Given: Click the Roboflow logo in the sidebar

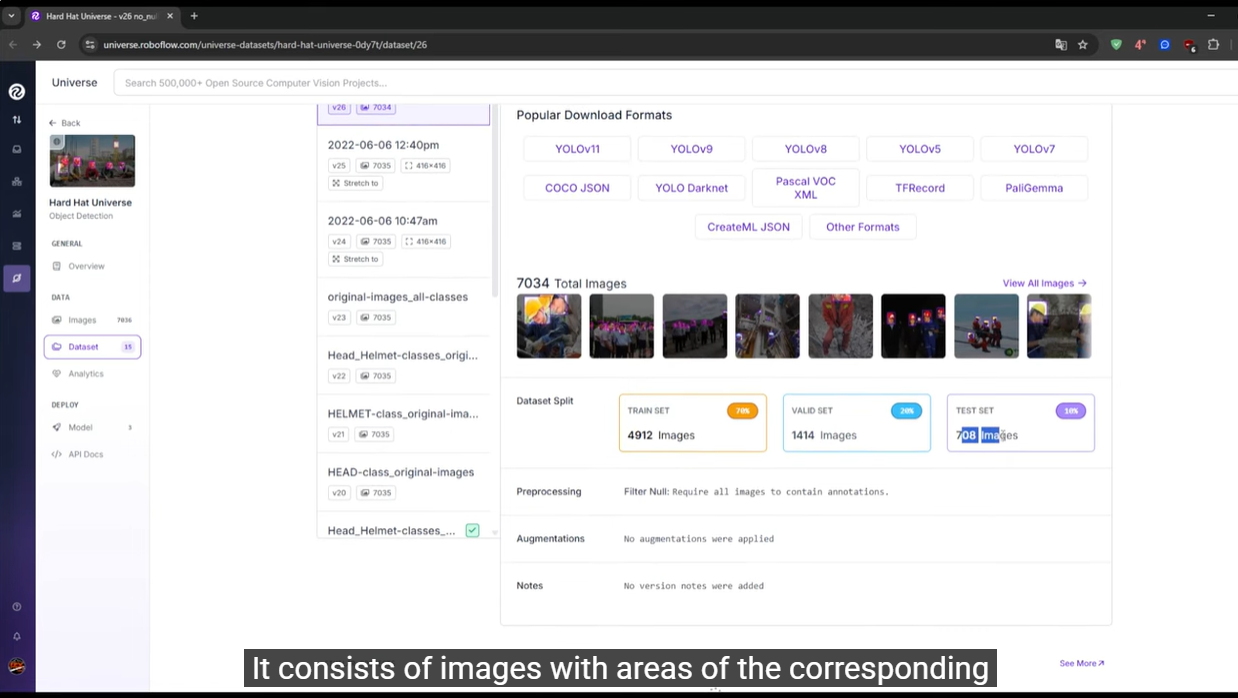Looking at the screenshot, I should pyautogui.click(x=17, y=91).
